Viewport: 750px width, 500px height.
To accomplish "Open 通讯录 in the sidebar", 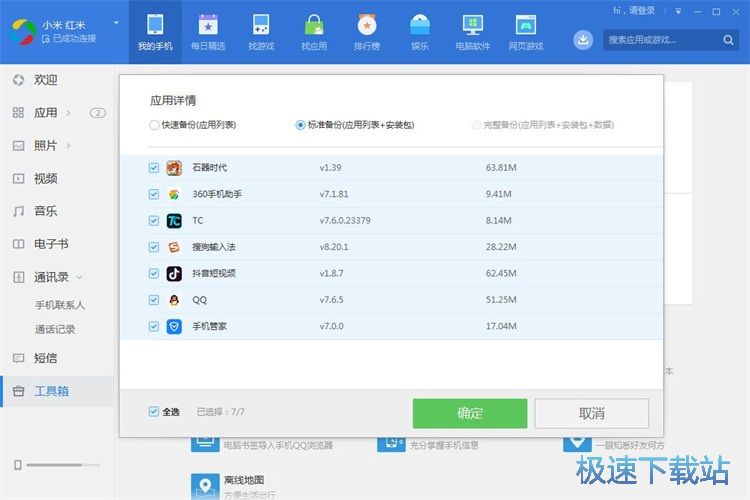I will click(x=51, y=277).
